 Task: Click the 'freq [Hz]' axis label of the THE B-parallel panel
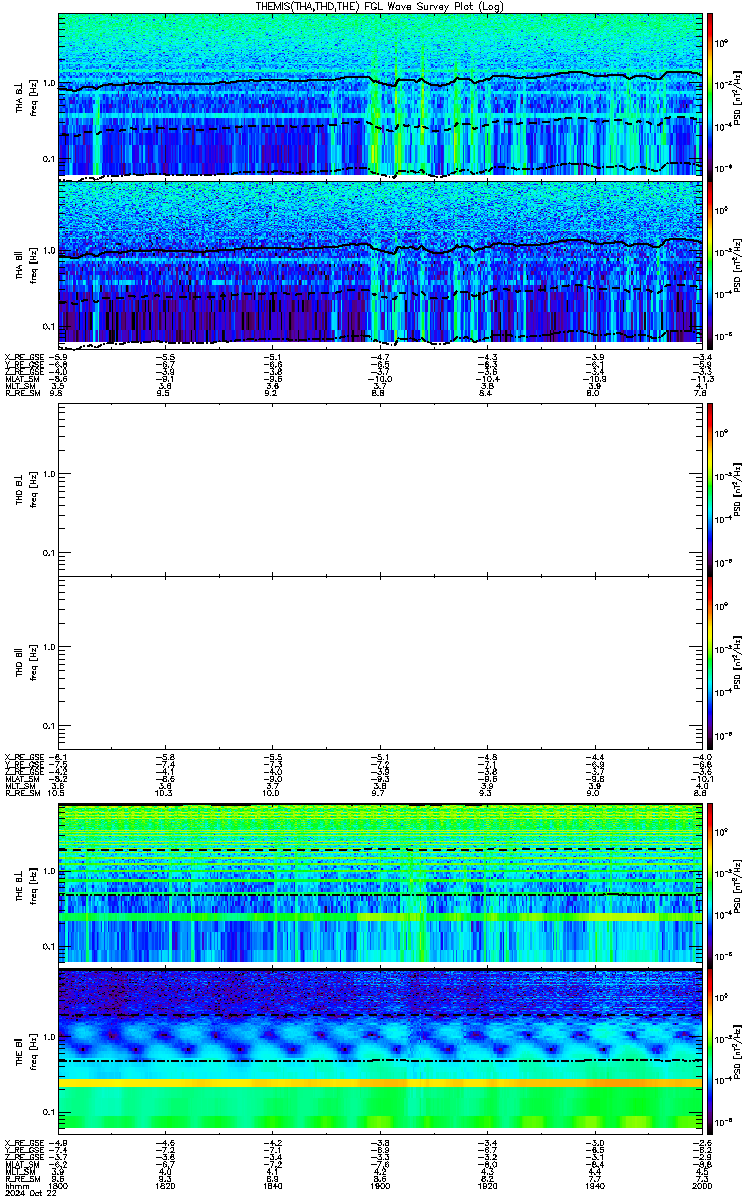point(33,1050)
